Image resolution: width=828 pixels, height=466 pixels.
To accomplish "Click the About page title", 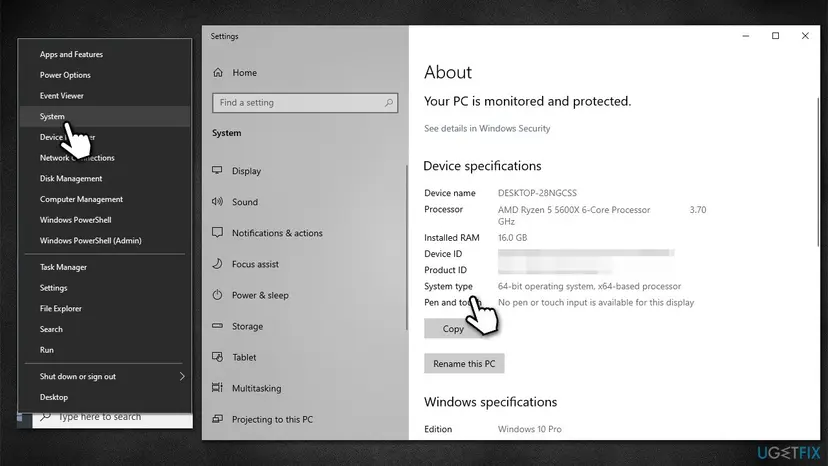I will (448, 72).
